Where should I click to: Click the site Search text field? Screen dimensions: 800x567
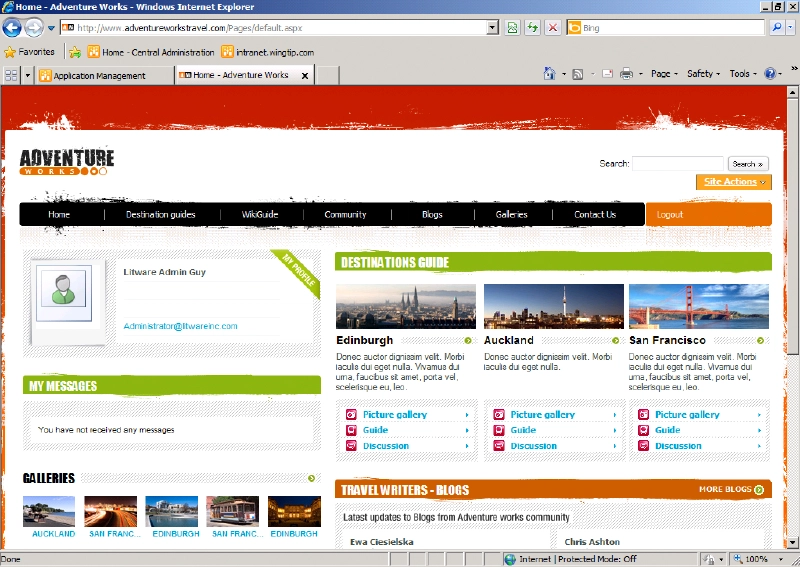(x=677, y=164)
